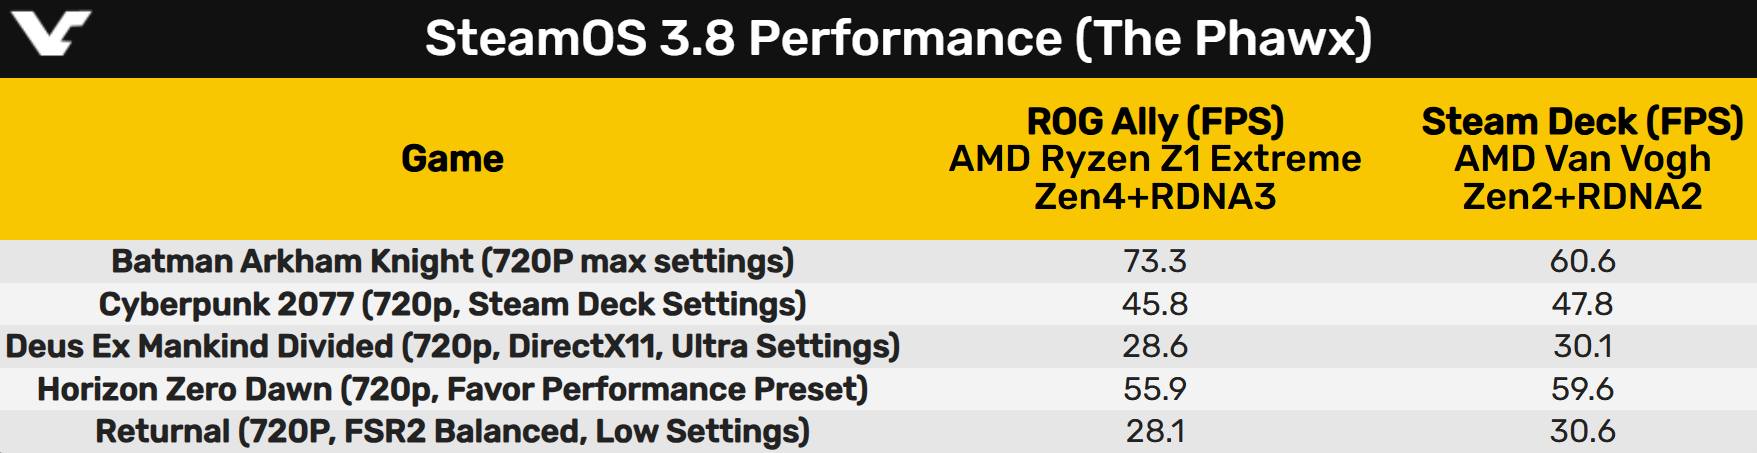Click the 59.6 Steam Deck Horizon value
1757x453 pixels.
tap(1582, 389)
